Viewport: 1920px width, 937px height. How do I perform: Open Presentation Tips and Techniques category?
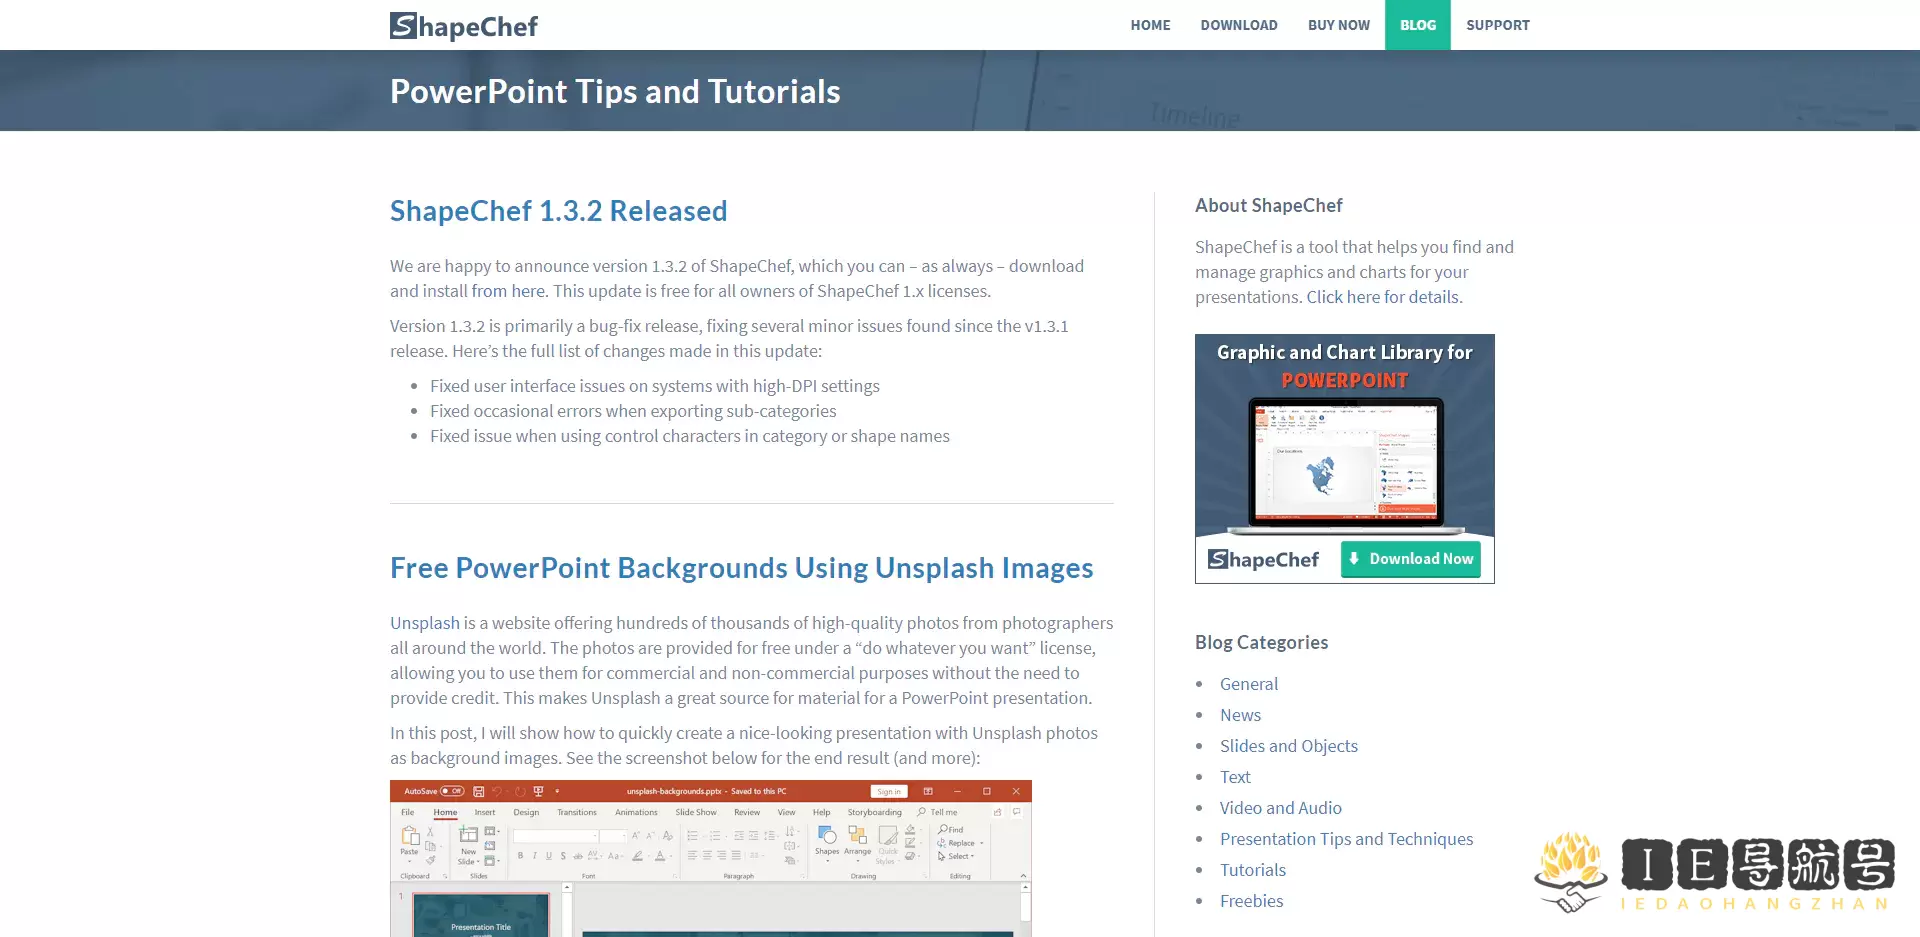click(1347, 839)
